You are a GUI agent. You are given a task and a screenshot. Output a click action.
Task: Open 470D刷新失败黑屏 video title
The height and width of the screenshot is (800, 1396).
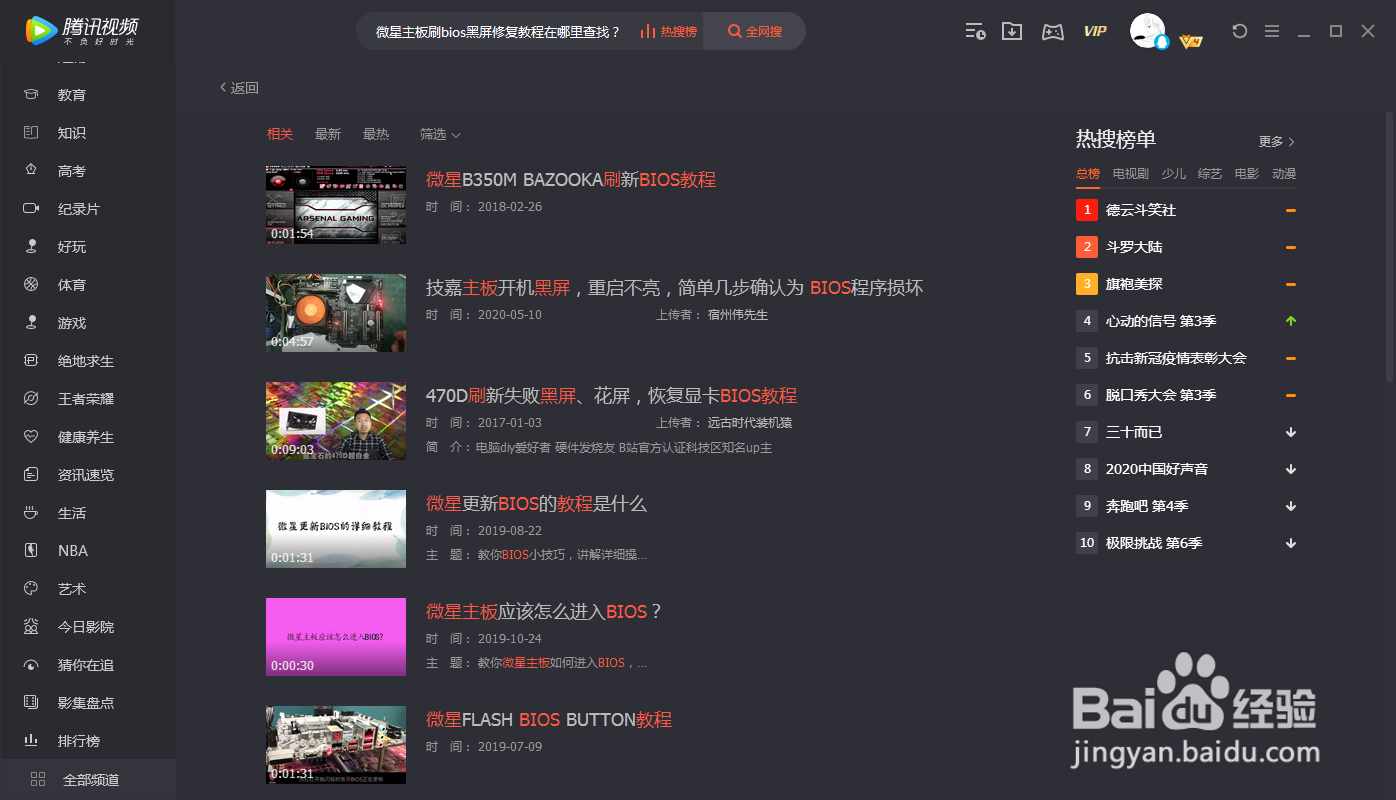(611, 396)
